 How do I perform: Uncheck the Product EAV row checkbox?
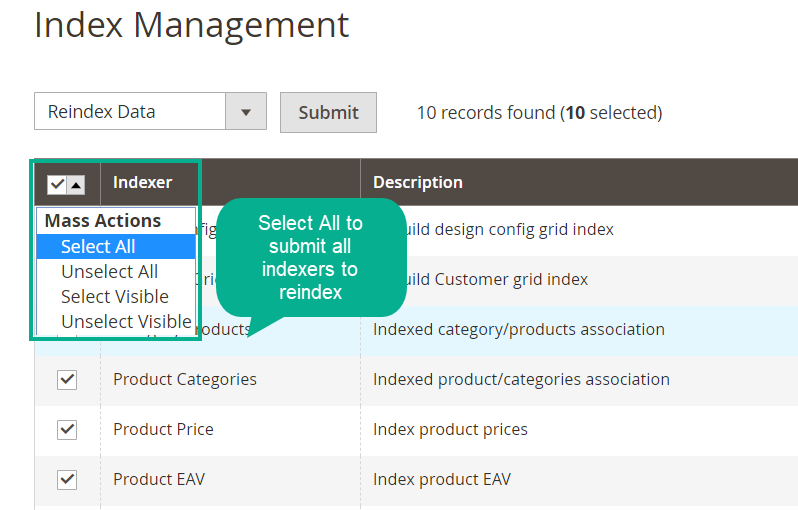[x=67, y=479]
